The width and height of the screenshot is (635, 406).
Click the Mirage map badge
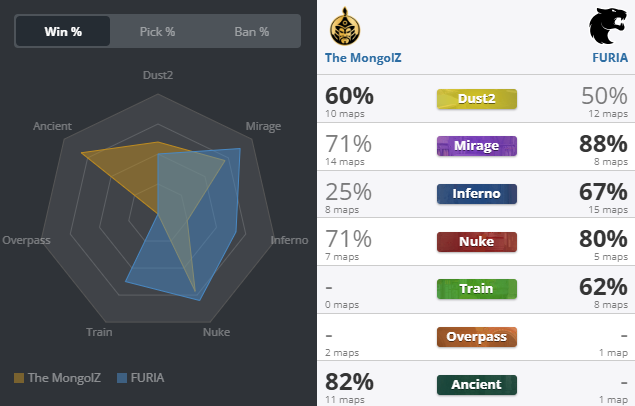coord(477,146)
